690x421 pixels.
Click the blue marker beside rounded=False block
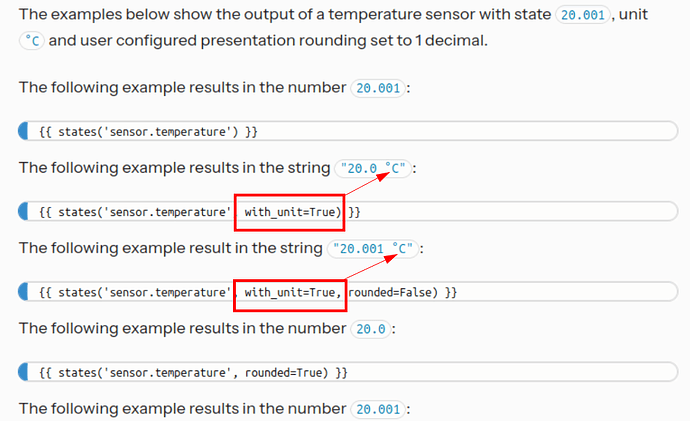23,292
